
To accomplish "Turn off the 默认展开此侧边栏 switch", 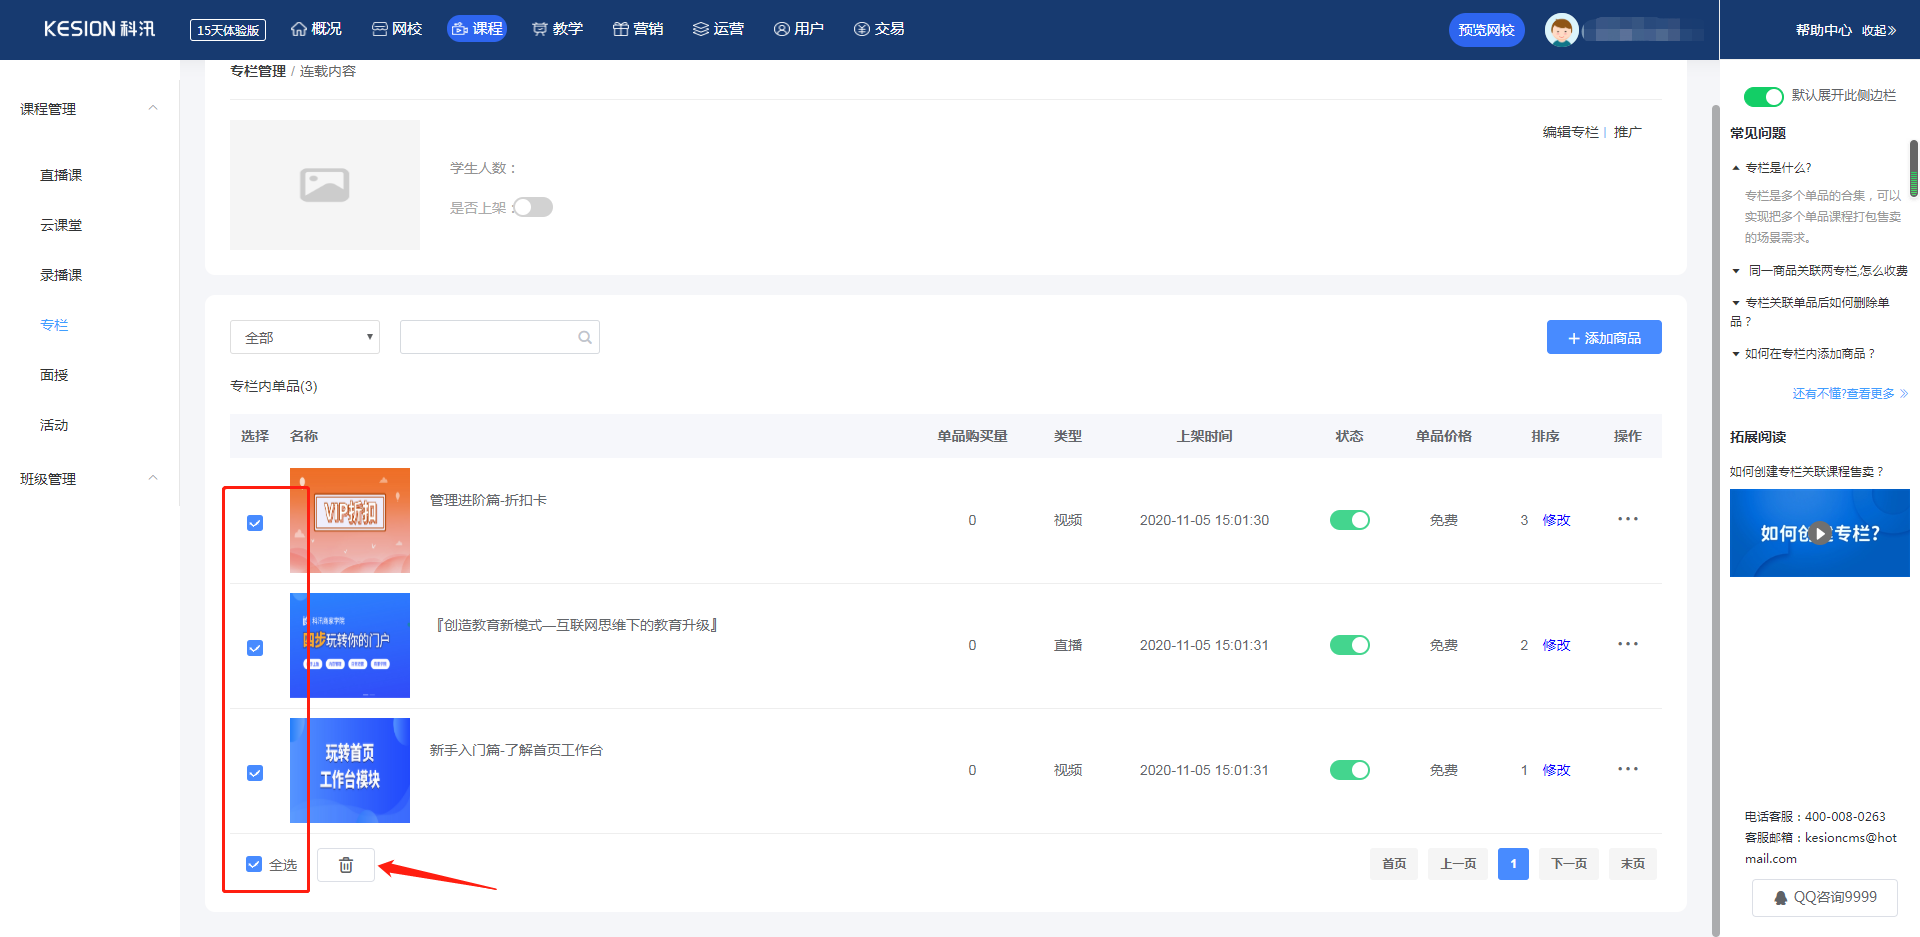I will click(1763, 96).
